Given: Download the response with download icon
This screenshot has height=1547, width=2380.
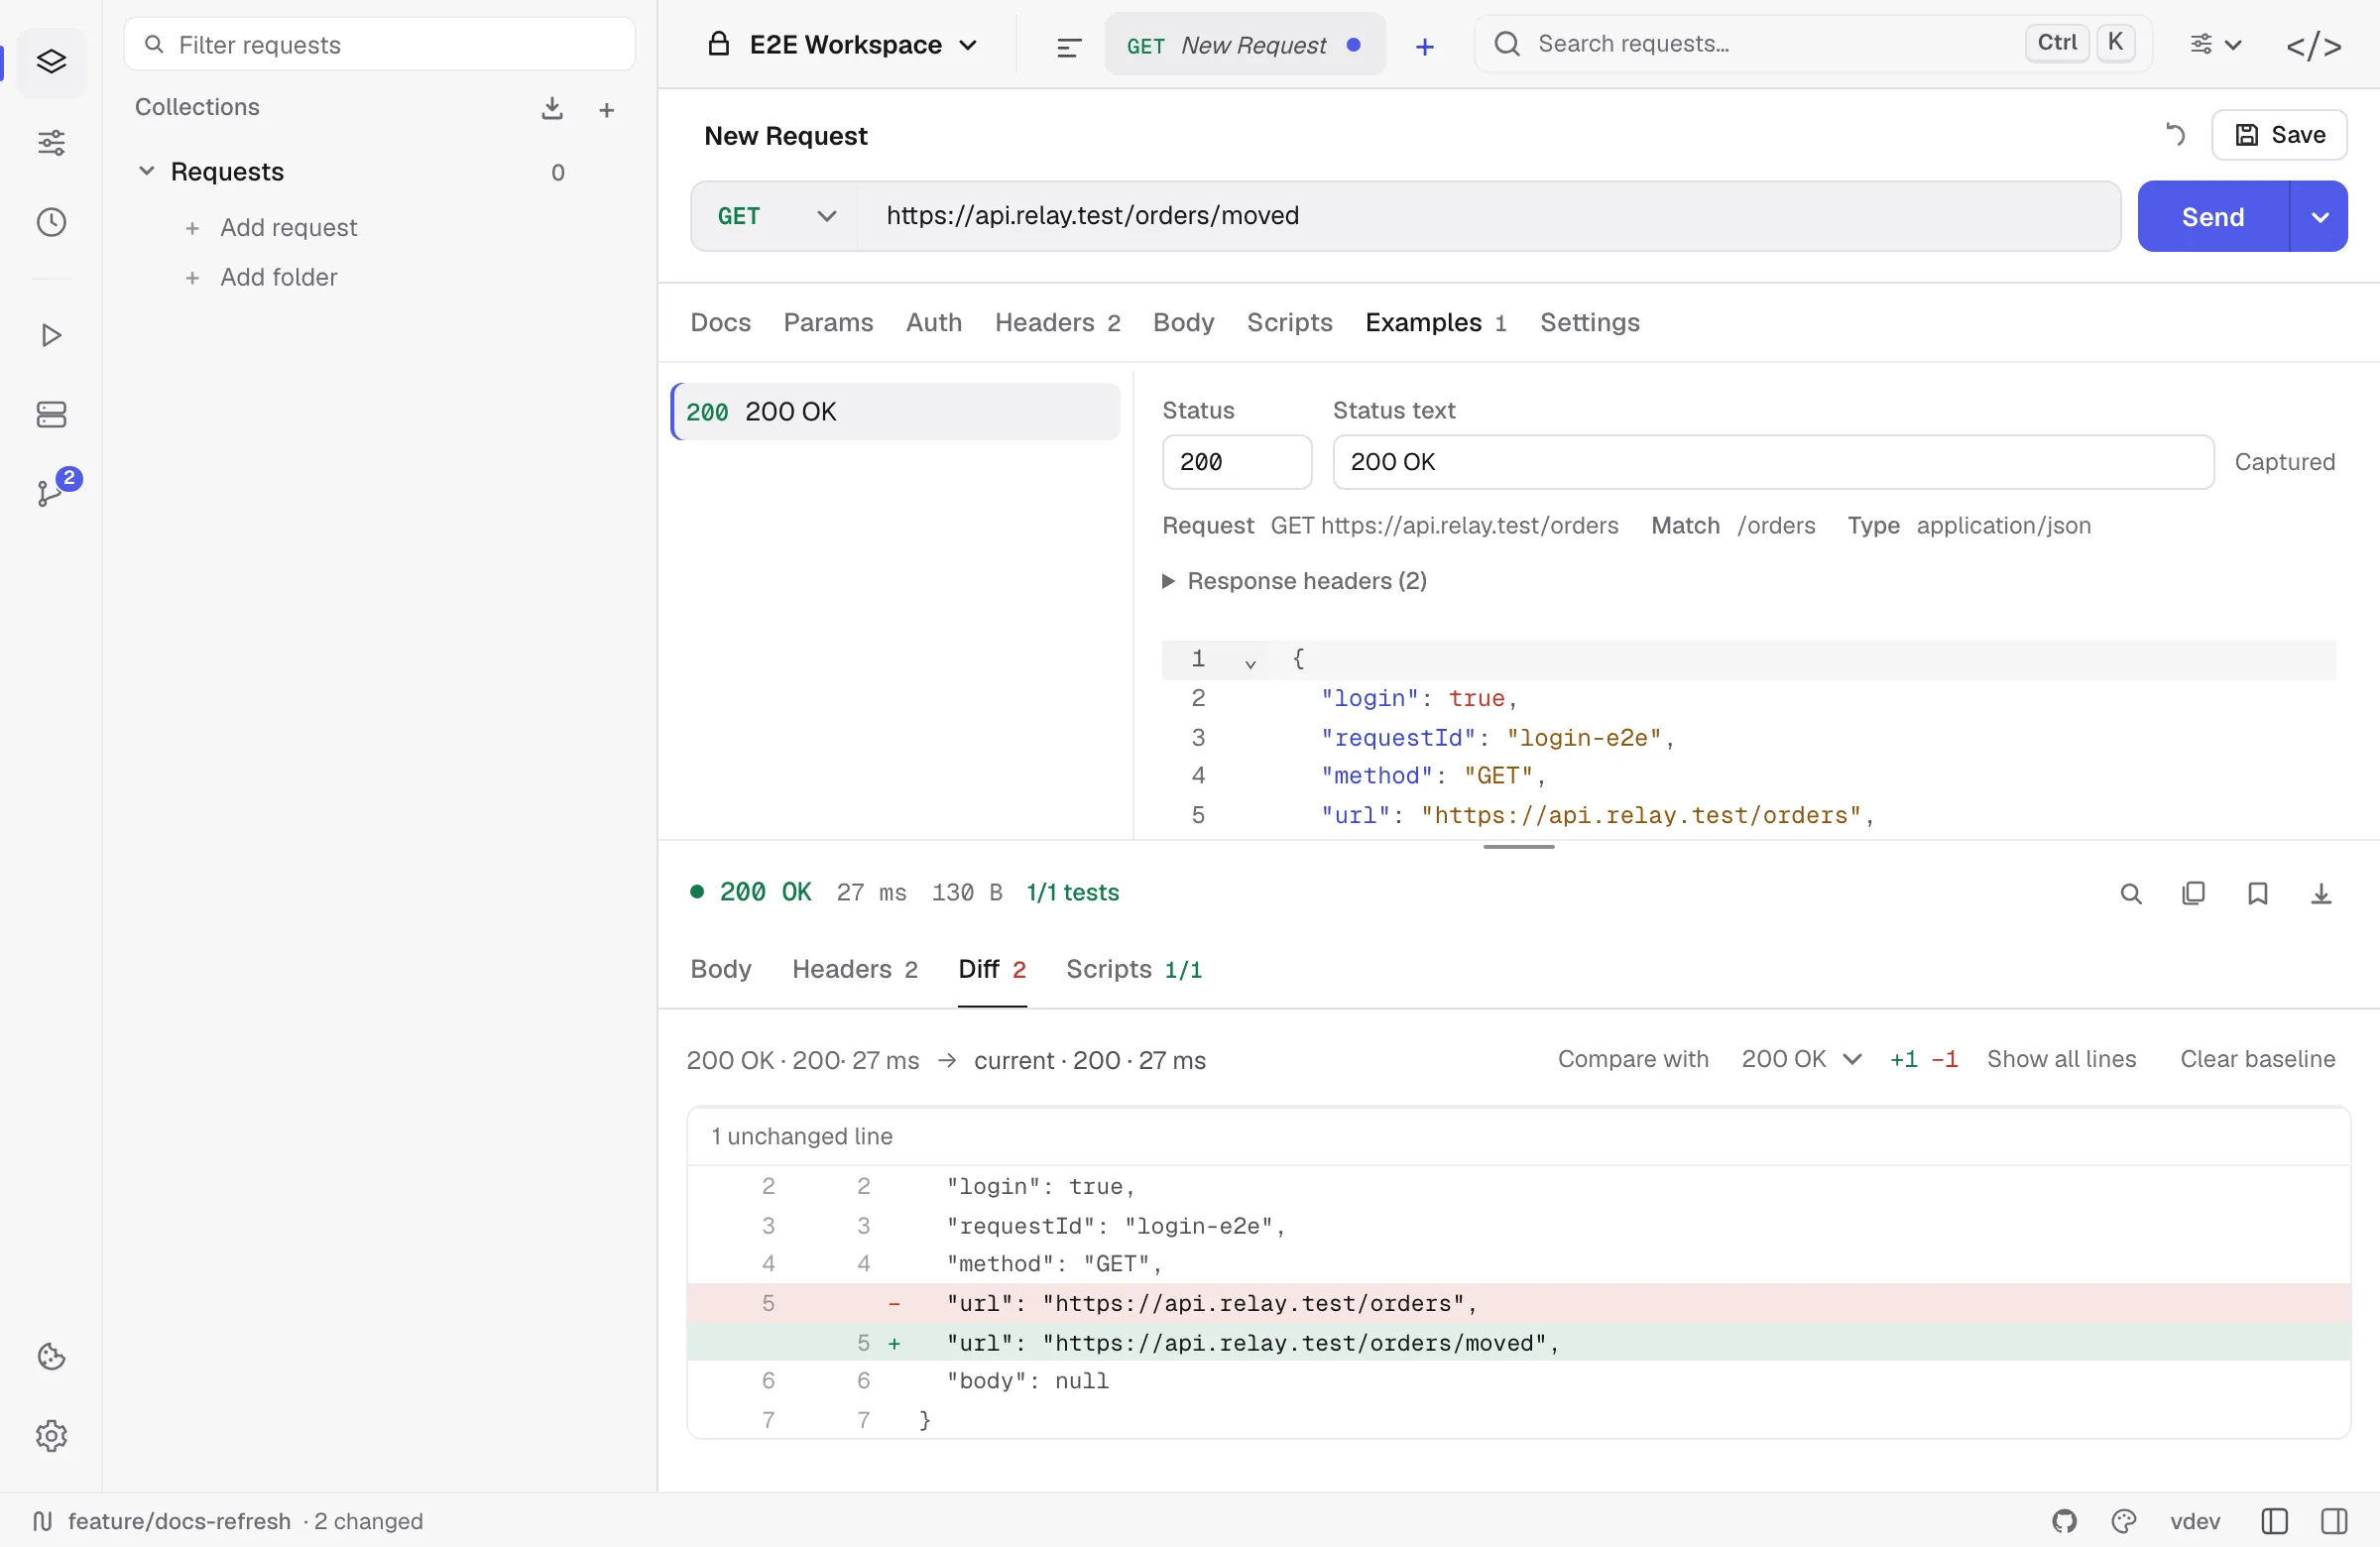Looking at the screenshot, I should [2321, 893].
